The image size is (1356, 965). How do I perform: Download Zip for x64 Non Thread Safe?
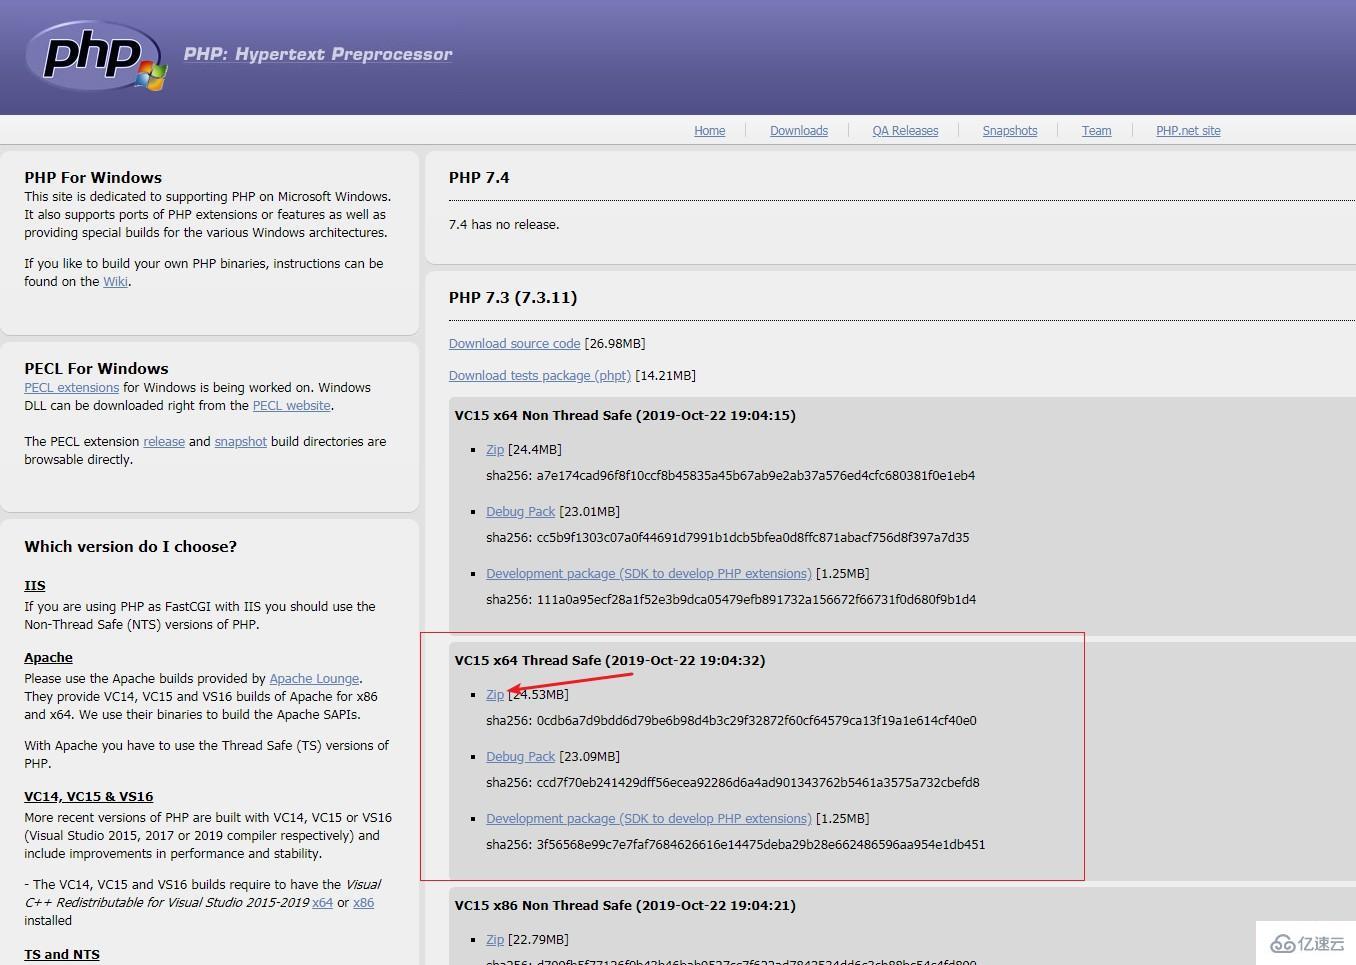coord(495,450)
